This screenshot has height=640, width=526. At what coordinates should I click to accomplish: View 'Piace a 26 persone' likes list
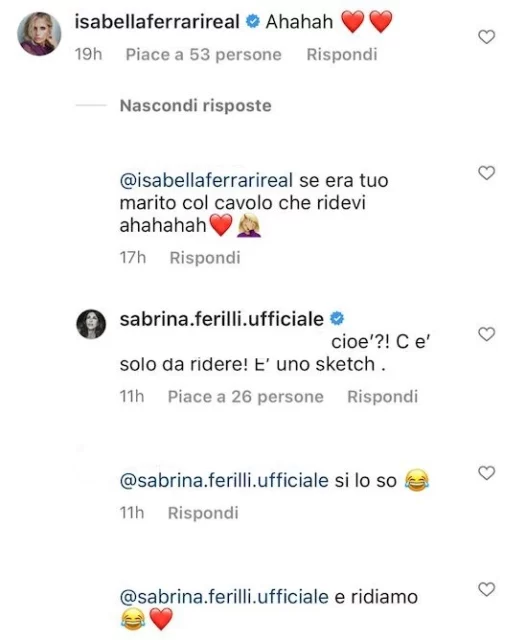coord(246,396)
